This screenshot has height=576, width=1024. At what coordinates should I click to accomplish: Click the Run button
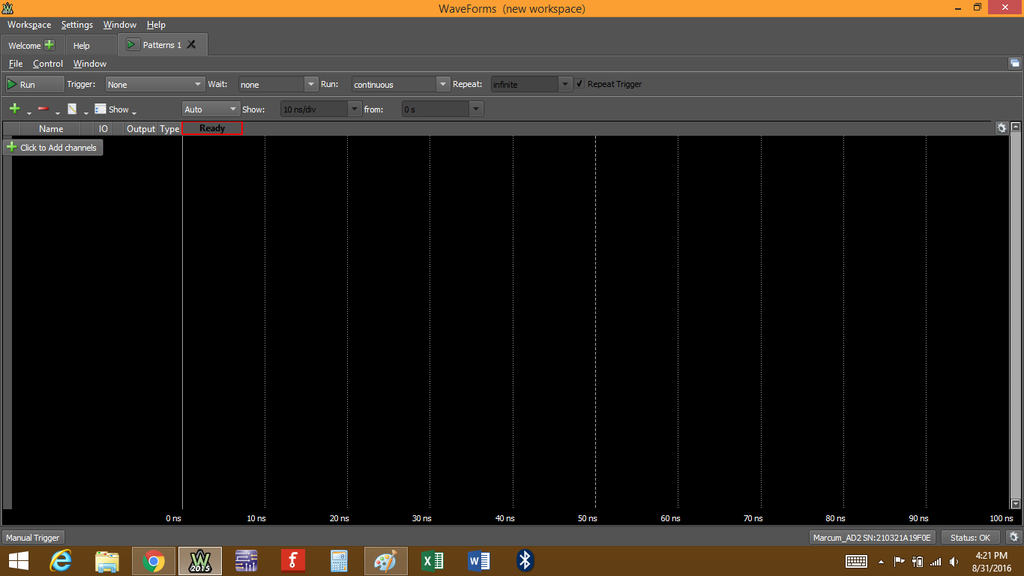click(x=34, y=84)
